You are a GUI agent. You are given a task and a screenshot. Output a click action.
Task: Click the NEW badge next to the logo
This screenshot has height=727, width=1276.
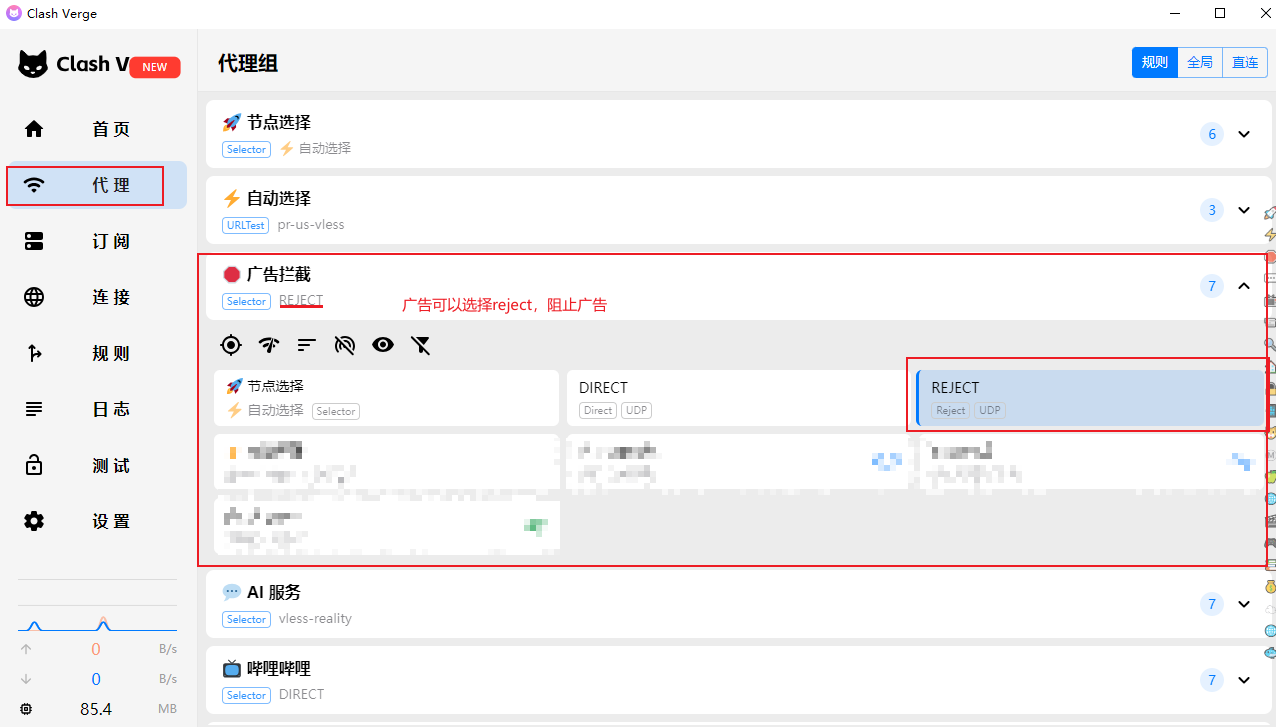[x=155, y=67]
